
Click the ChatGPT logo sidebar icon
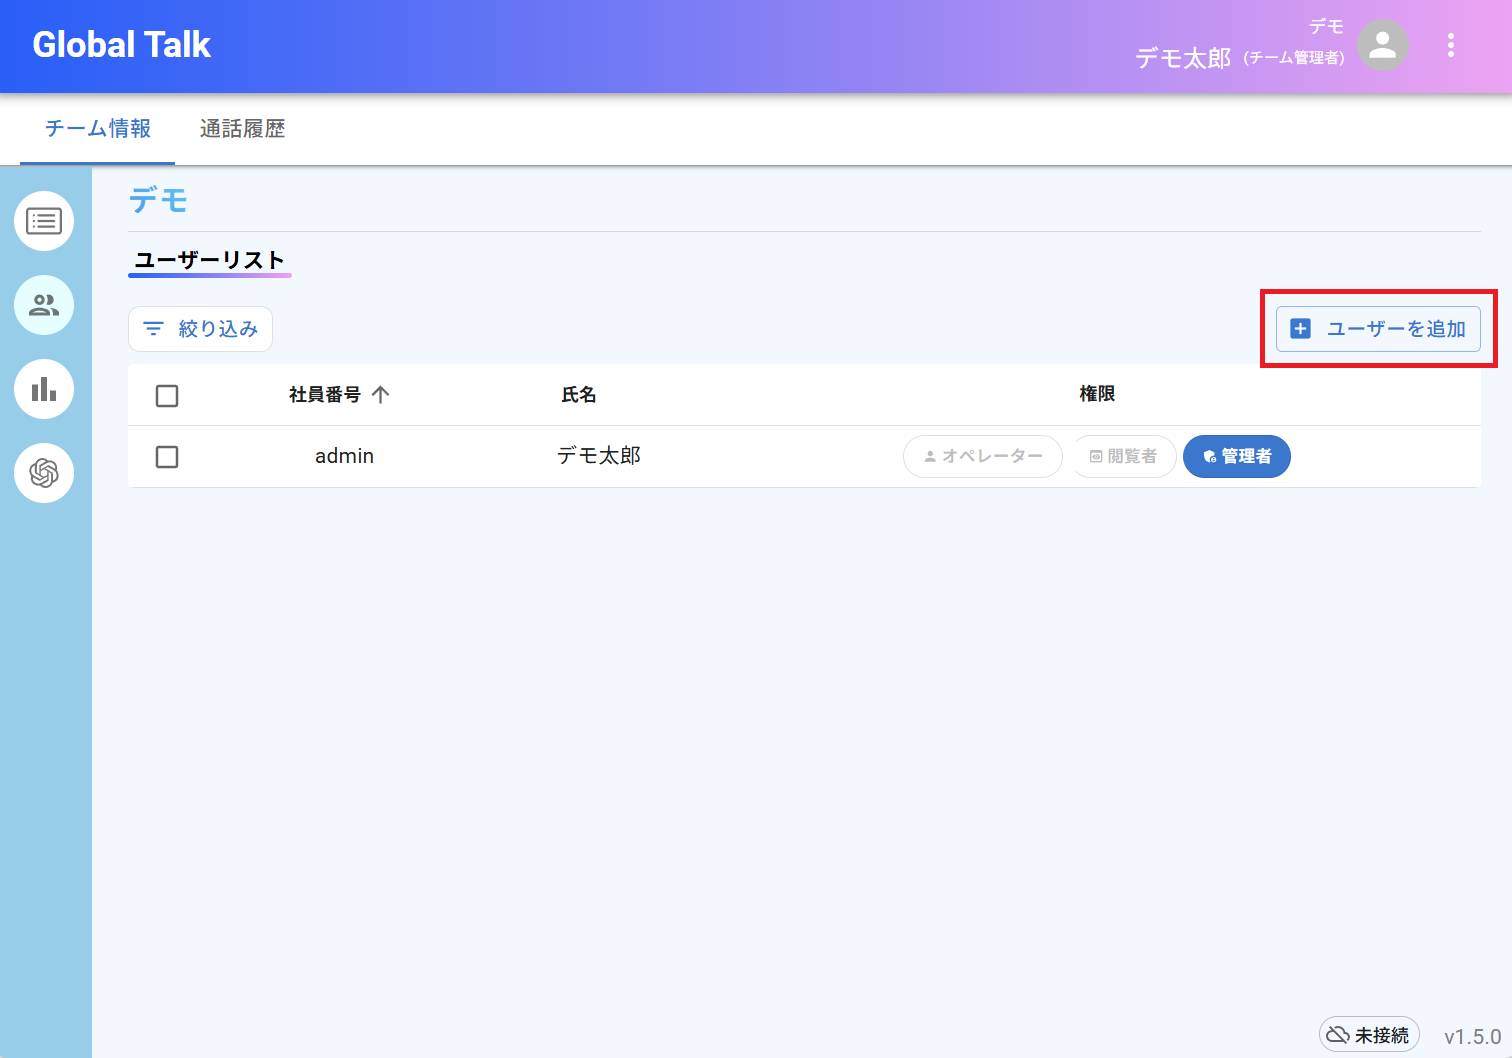[44, 473]
